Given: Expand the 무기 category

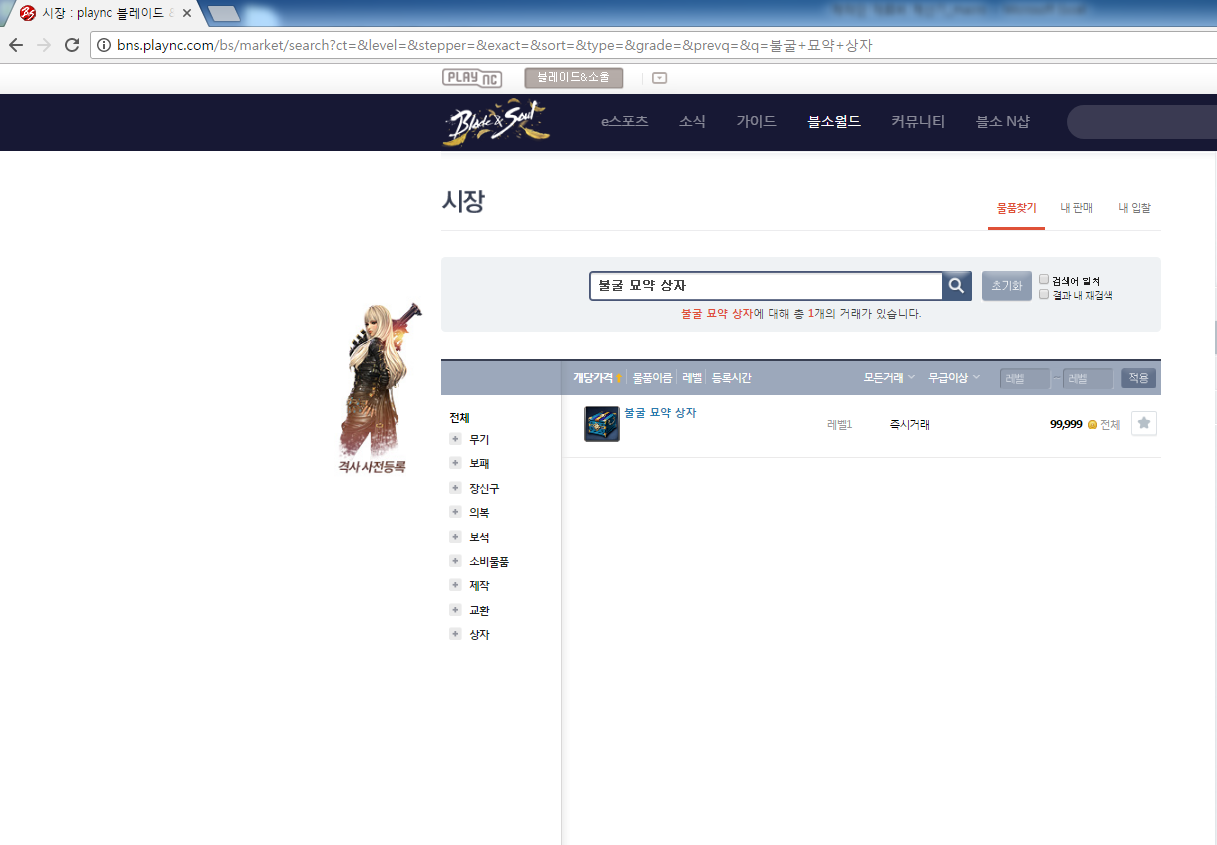Looking at the screenshot, I should click(455, 439).
